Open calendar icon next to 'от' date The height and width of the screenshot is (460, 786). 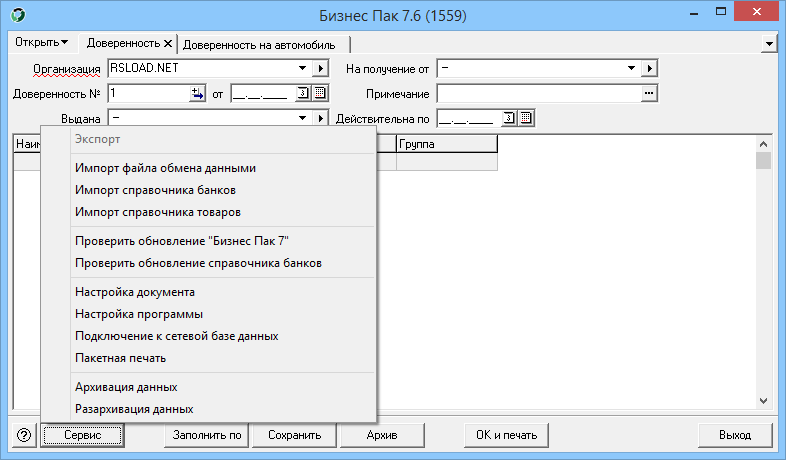[x=320, y=93]
